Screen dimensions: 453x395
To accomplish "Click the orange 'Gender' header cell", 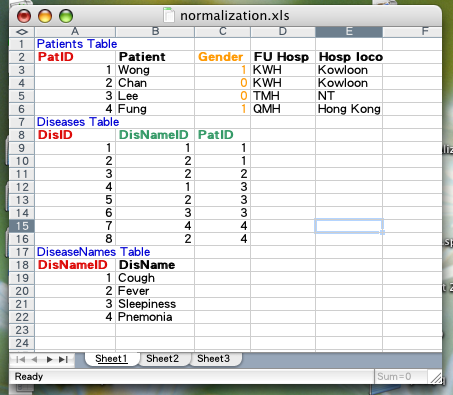I will 223,57.
